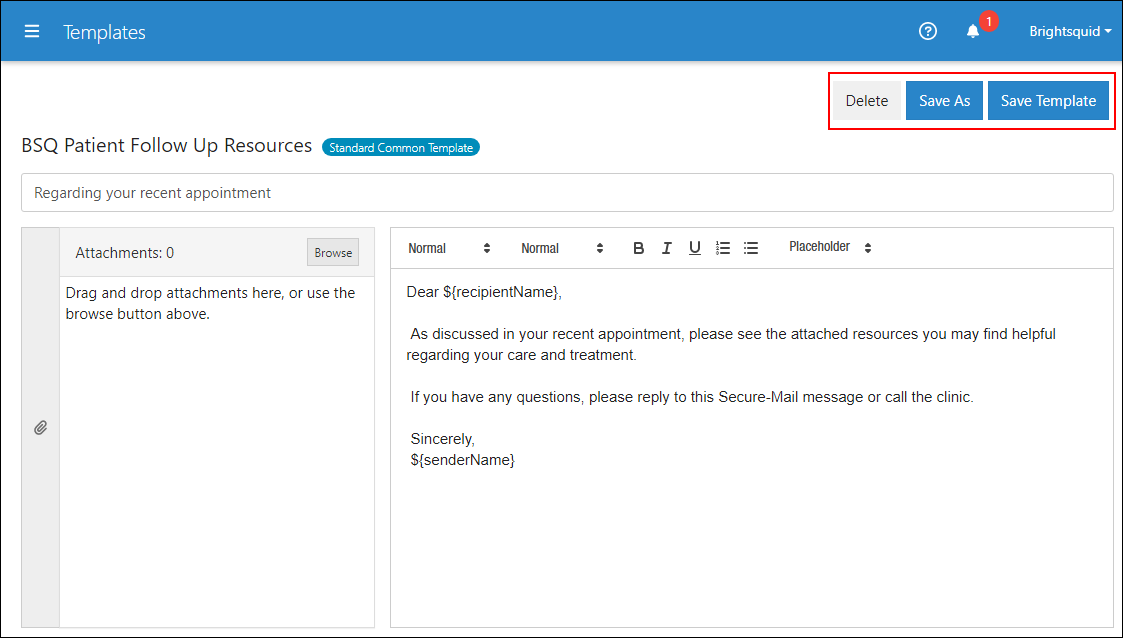
Task: Click the Browse attachments button
Action: (333, 253)
